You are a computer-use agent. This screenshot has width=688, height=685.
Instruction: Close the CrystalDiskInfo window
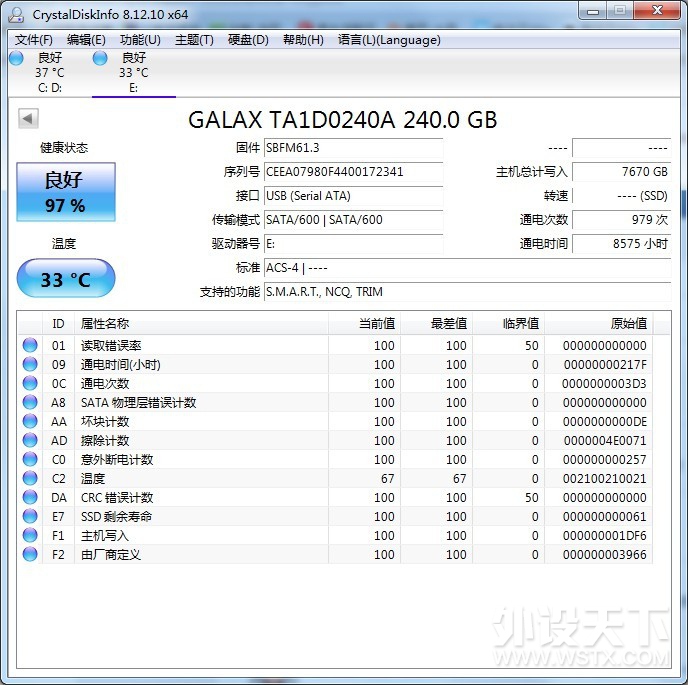click(x=657, y=11)
